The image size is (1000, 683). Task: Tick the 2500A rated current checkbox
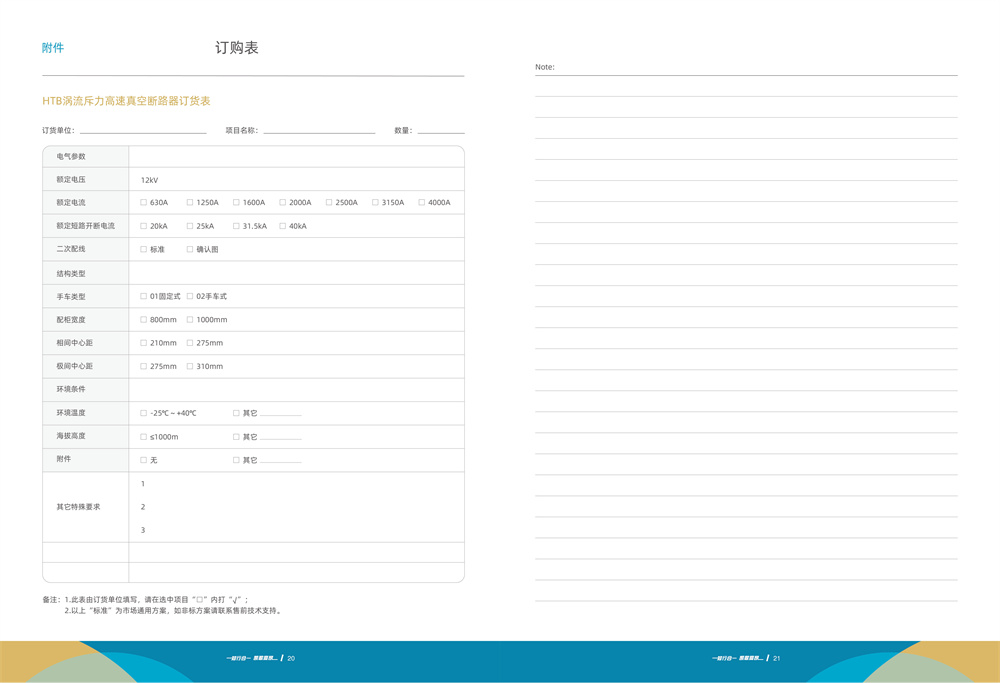(329, 202)
